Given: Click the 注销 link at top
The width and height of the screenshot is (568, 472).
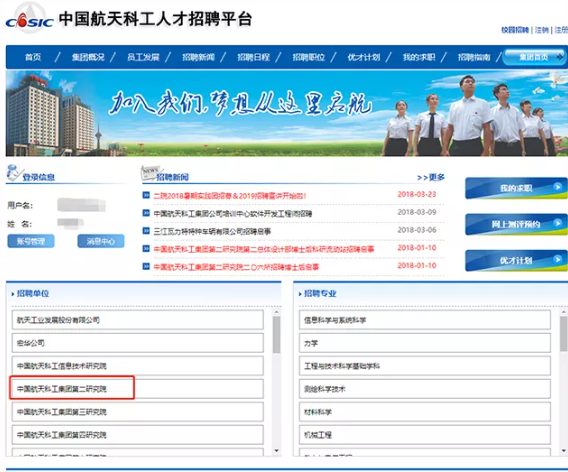Looking at the screenshot, I should [x=542, y=30].
